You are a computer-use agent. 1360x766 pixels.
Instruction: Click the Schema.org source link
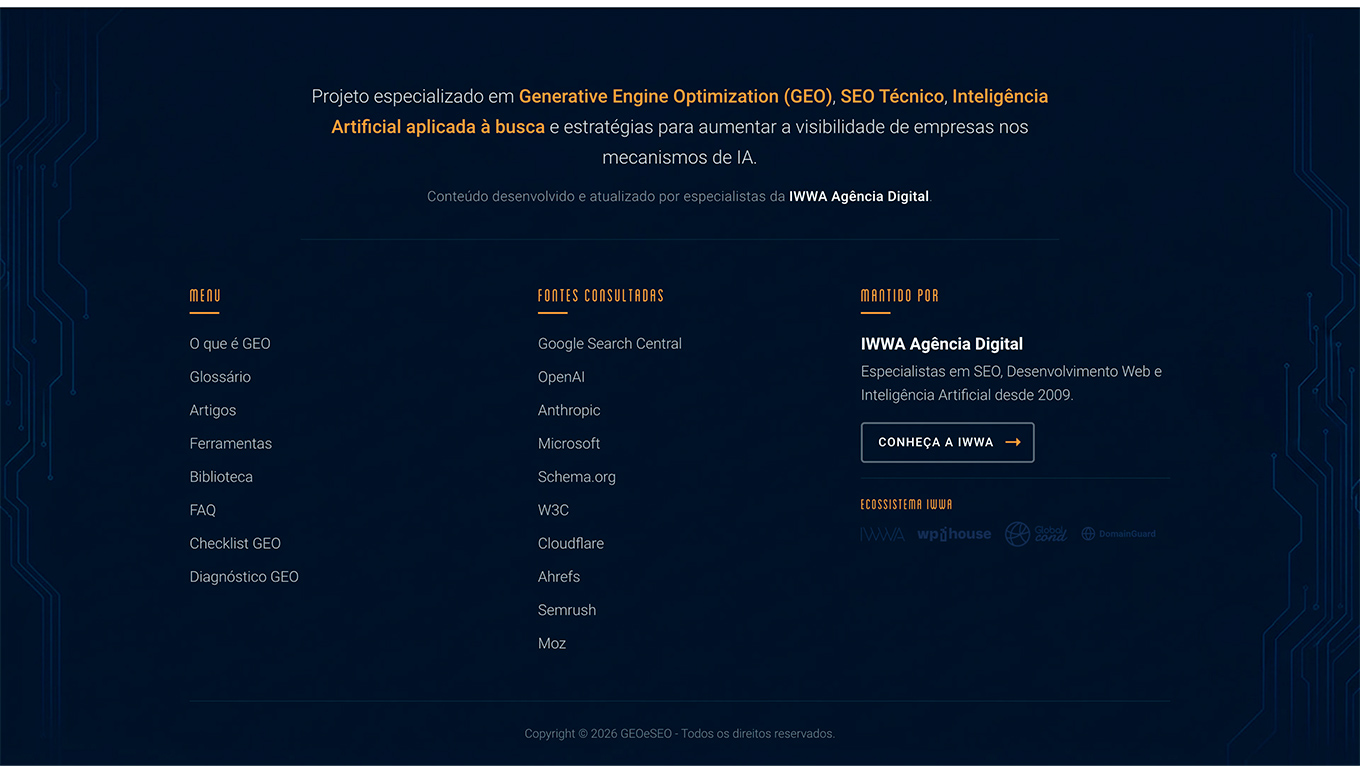coord(577,477)
